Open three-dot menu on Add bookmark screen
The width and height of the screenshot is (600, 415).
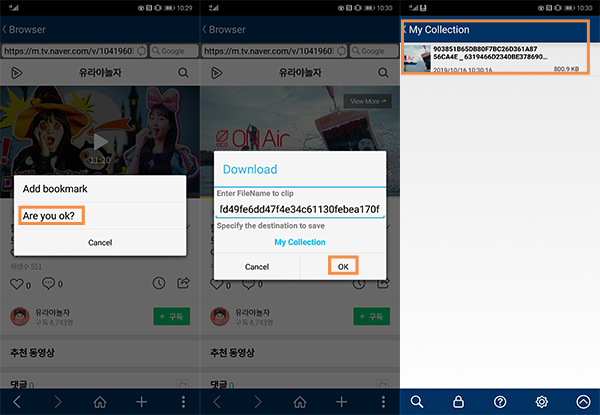point(183,402)
